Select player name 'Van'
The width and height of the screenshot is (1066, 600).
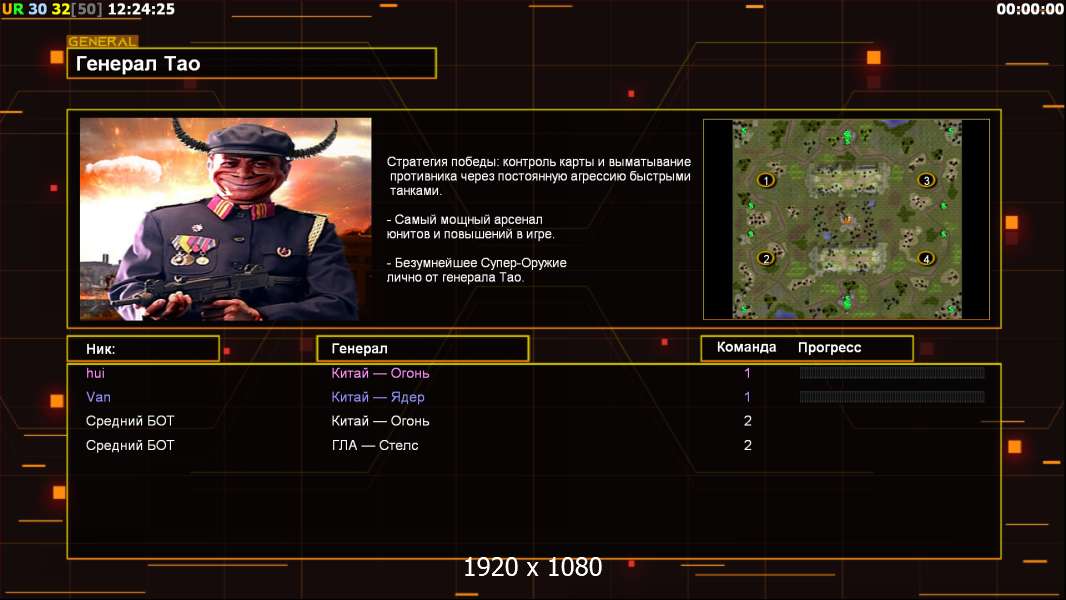98,397
